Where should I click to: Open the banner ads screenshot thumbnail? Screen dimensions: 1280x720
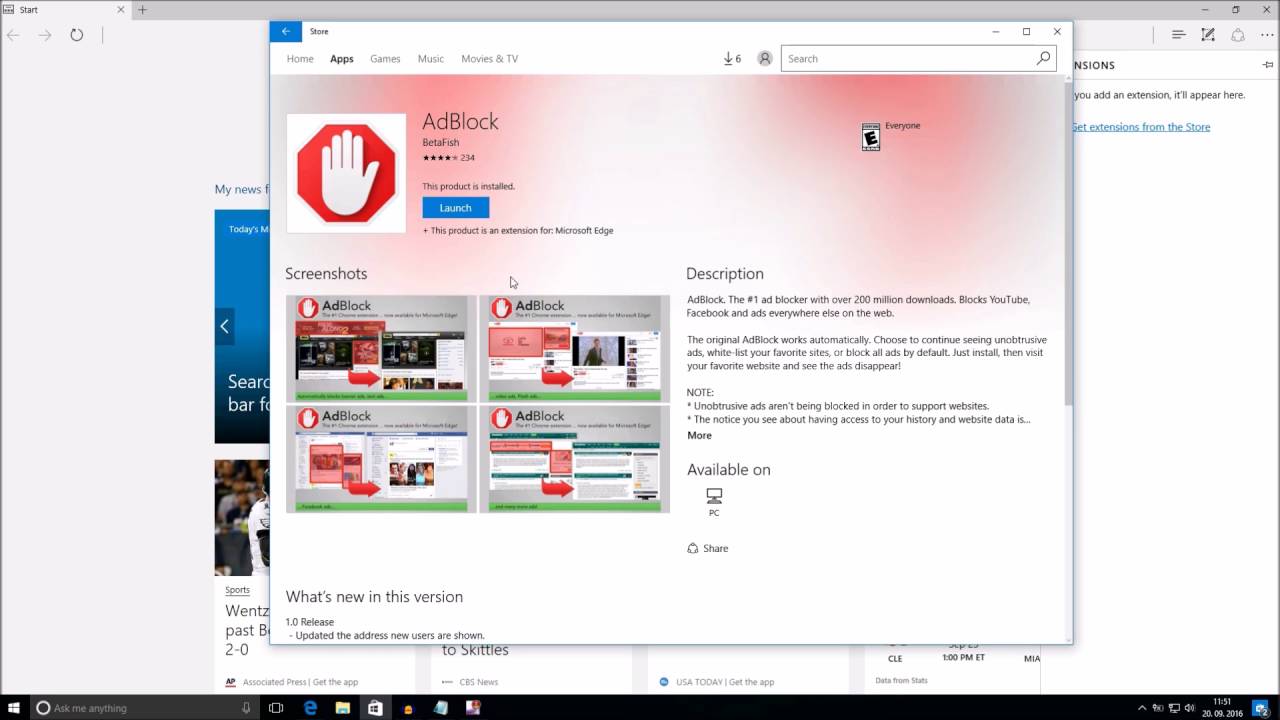tap(381, 348)
